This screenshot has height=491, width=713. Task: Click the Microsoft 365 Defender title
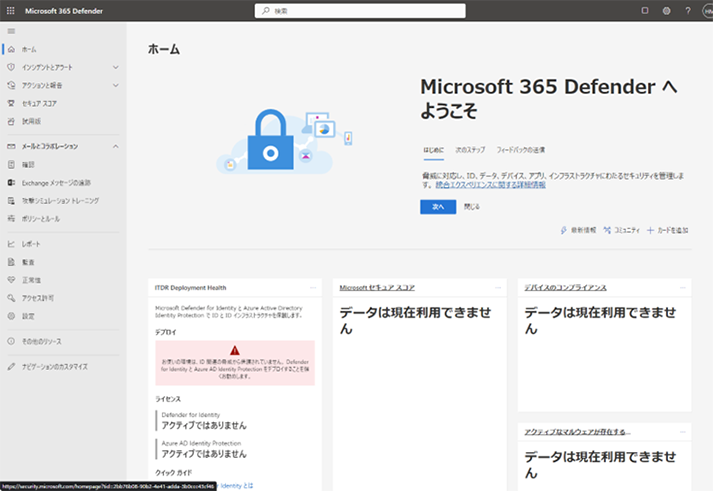tap(64, 10)
